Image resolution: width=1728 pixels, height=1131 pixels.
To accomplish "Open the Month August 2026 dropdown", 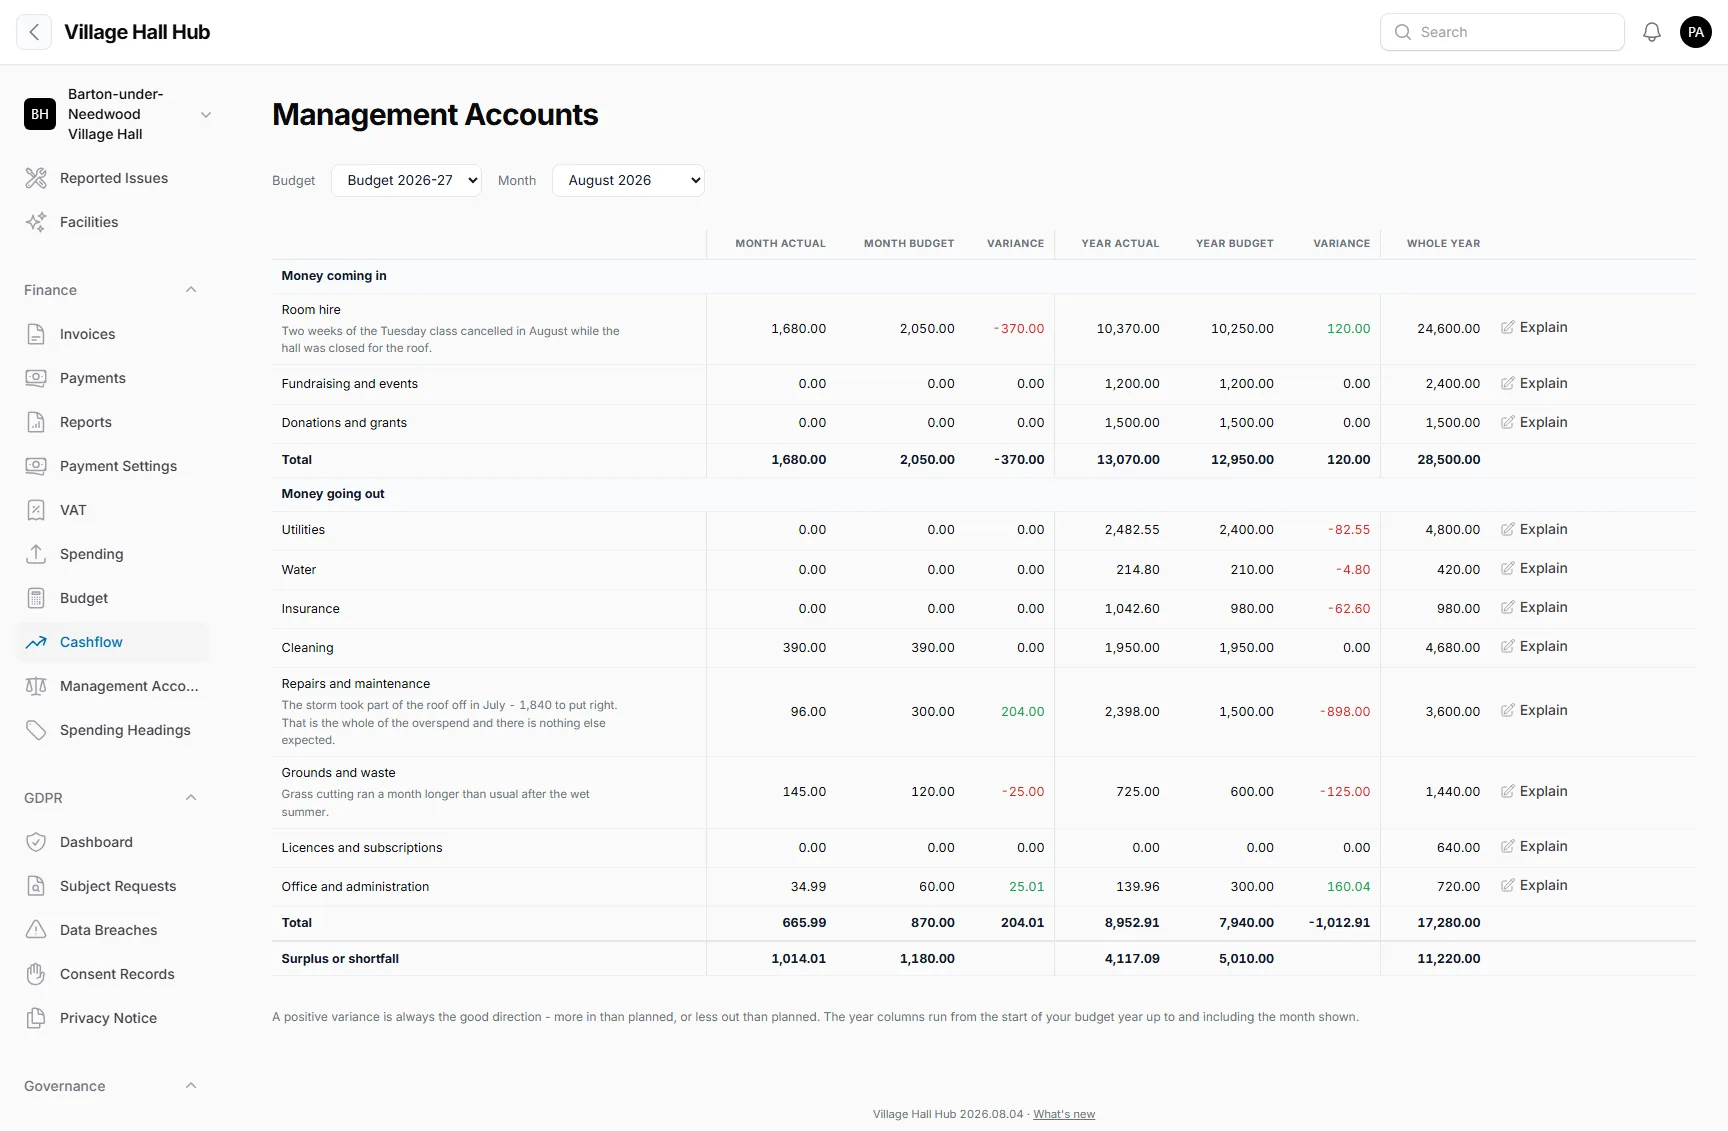I will click(x=628, y=180).
